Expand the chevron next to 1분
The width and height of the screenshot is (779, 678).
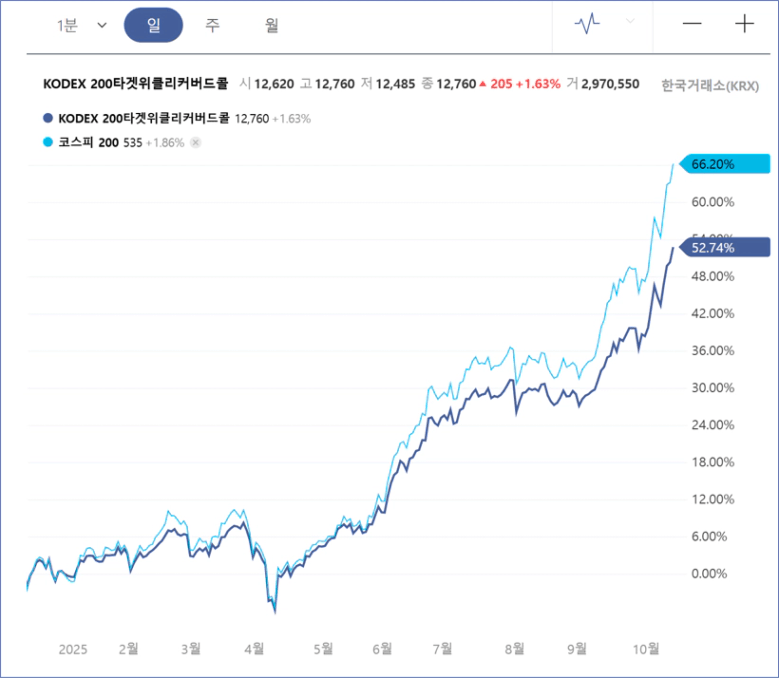coord(101,26)
